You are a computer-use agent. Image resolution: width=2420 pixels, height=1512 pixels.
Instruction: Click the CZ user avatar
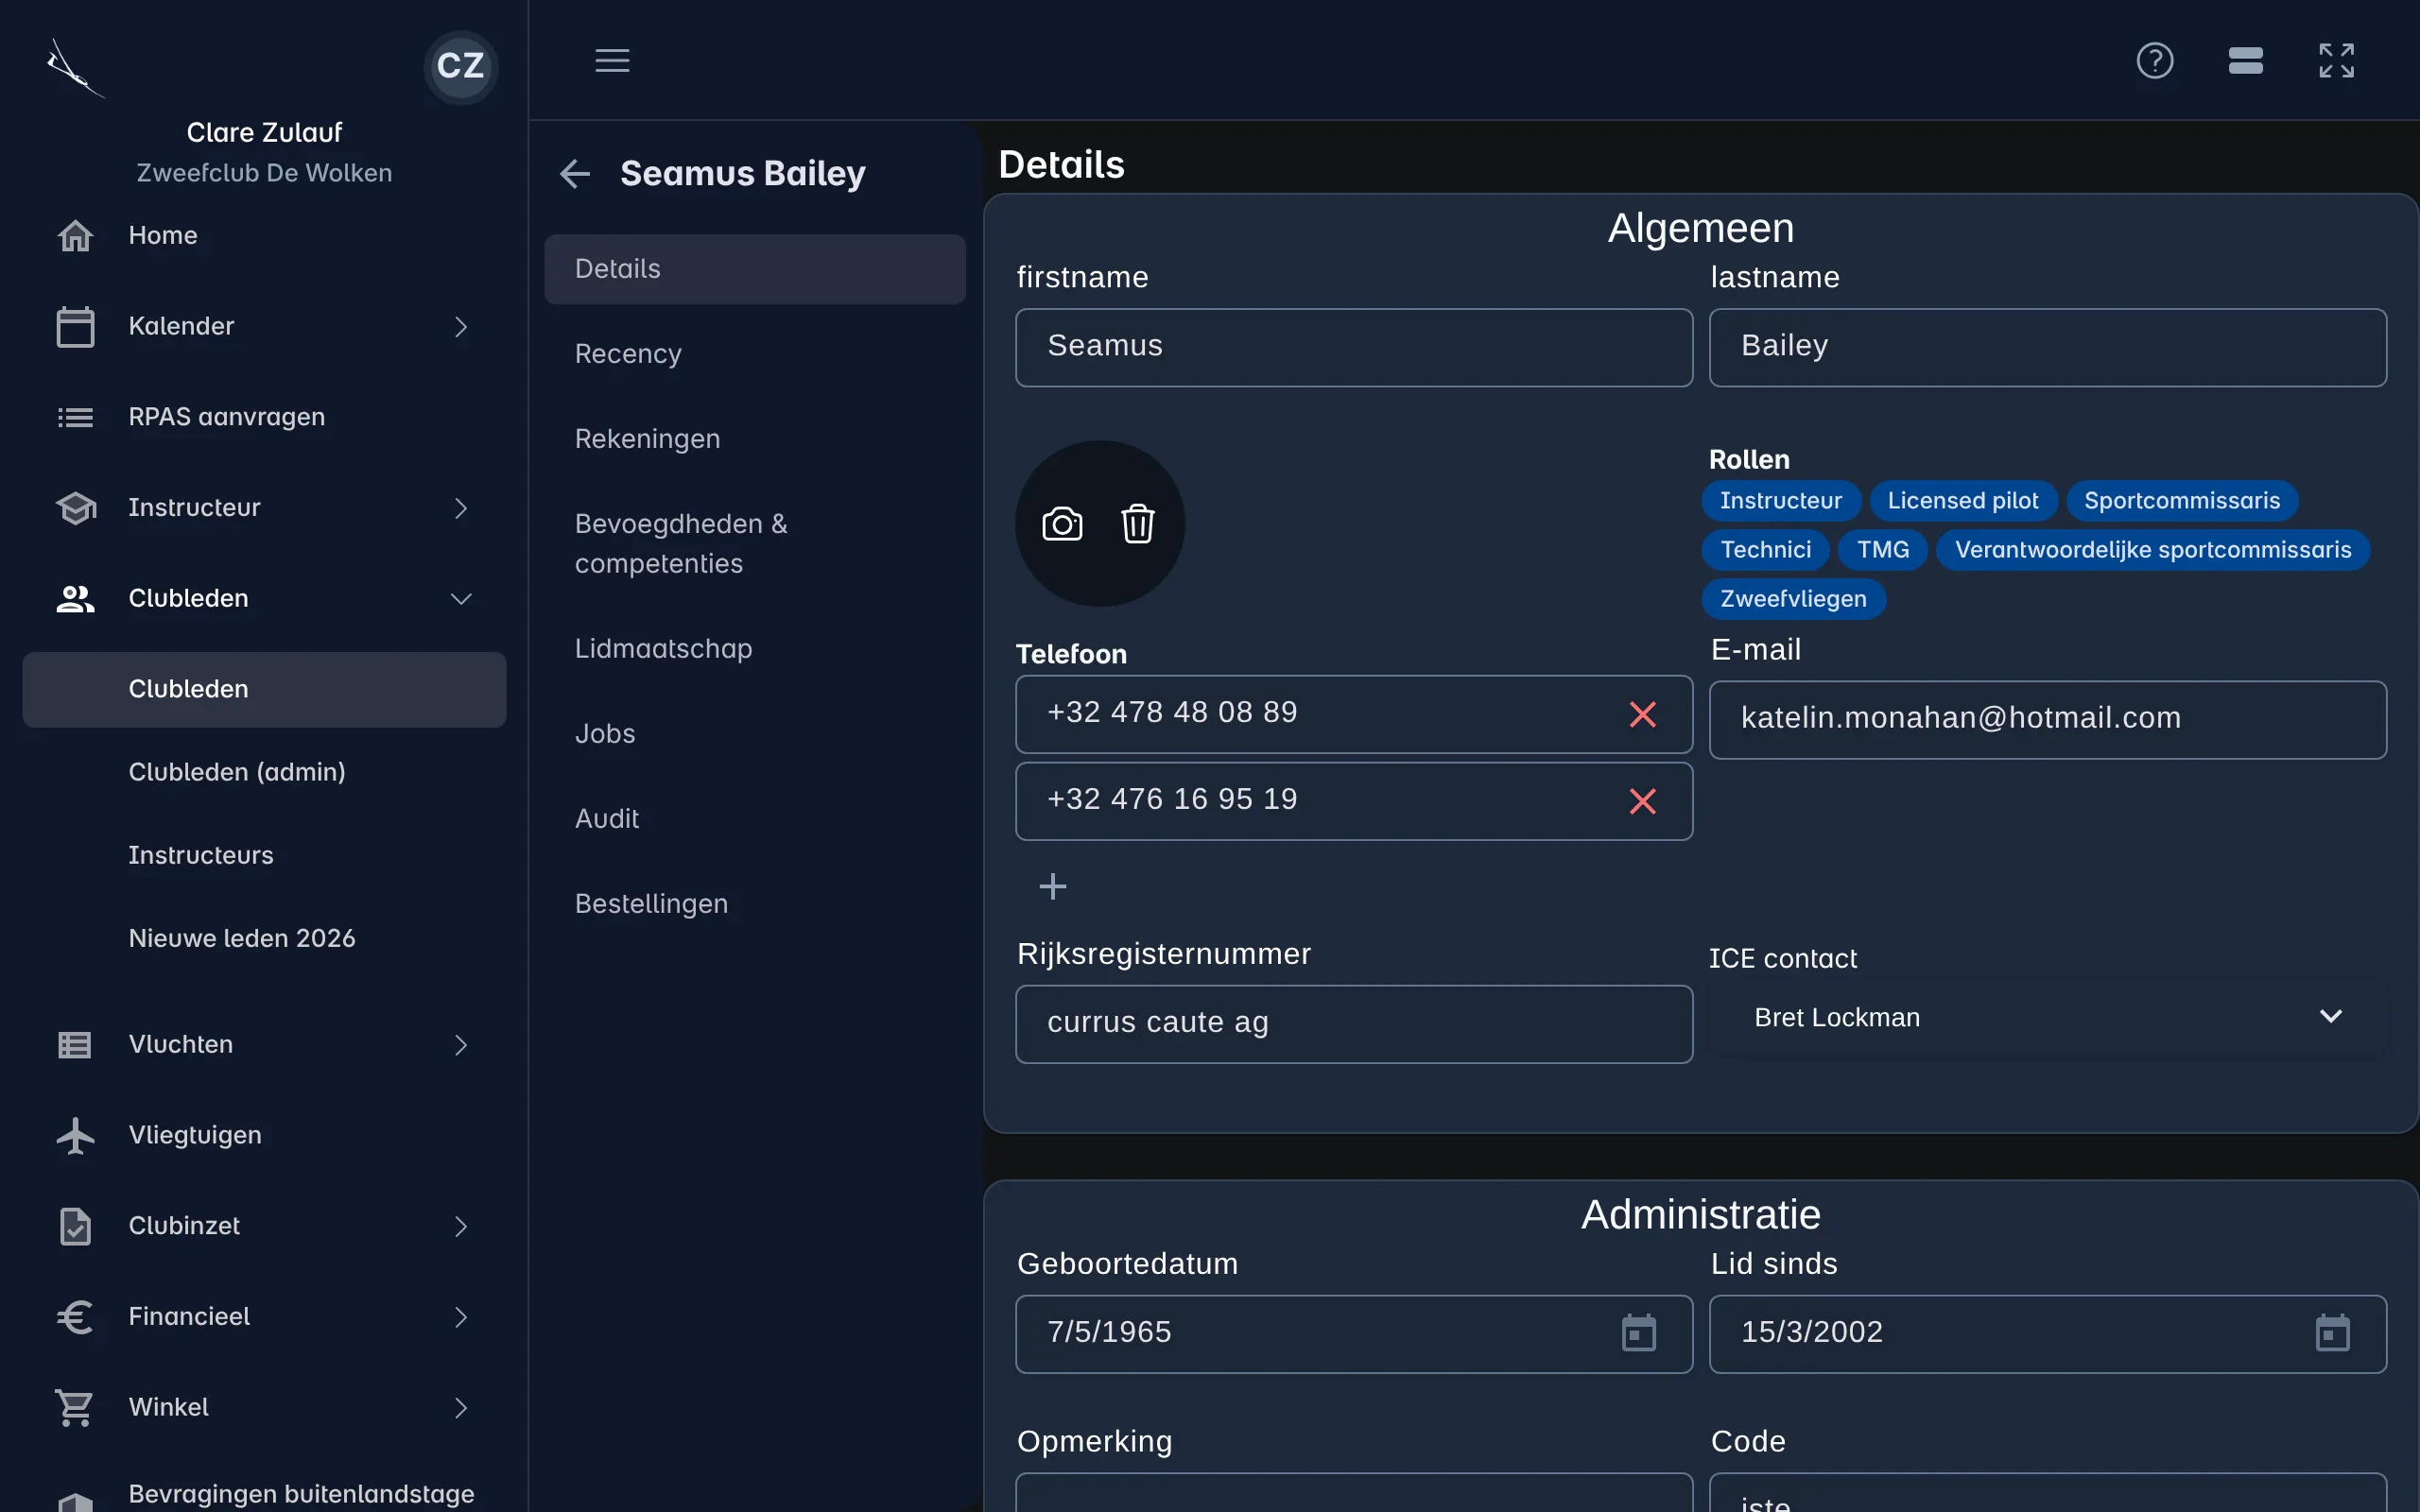[x=460, y=66]
